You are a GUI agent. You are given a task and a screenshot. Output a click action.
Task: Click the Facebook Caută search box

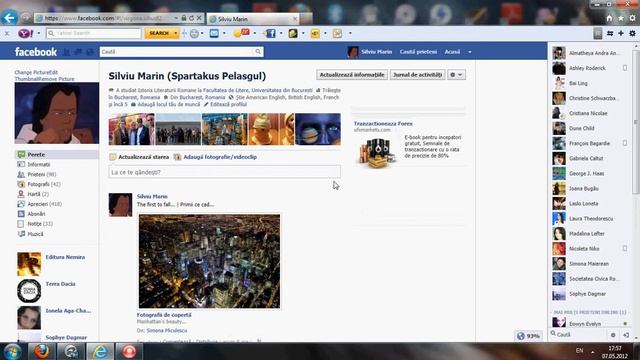point(176,52)
